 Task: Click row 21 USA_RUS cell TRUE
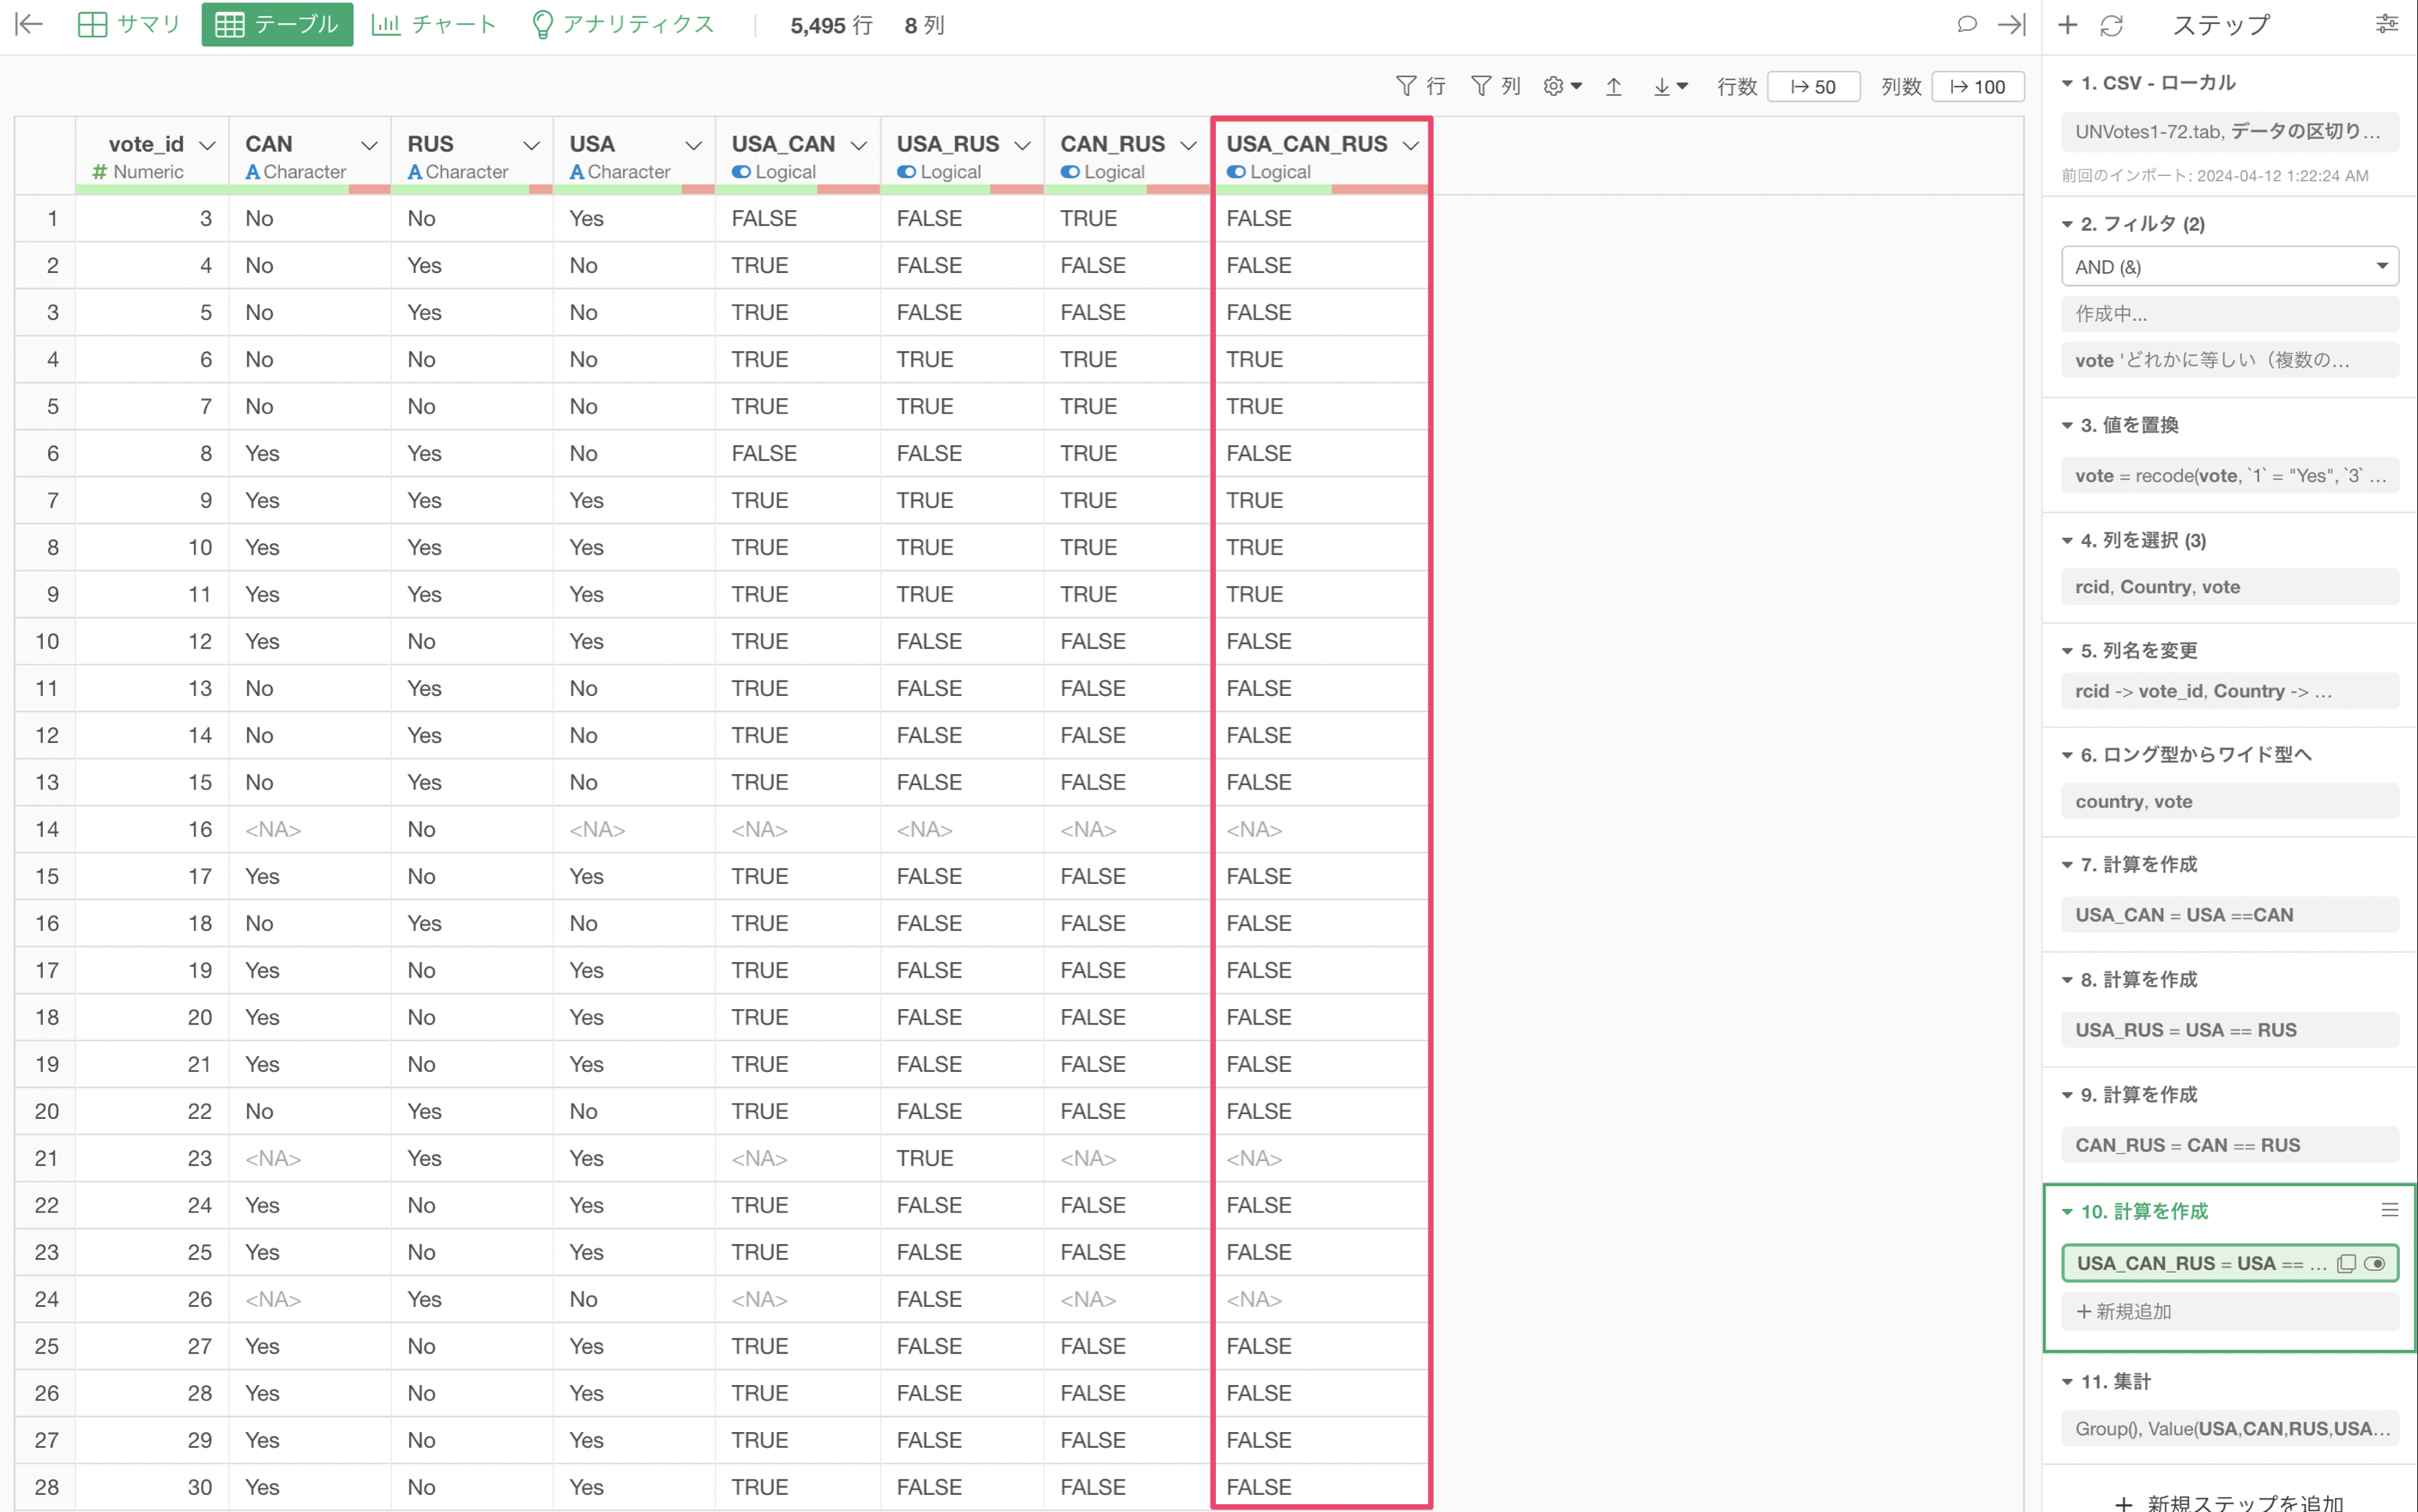962,1158
